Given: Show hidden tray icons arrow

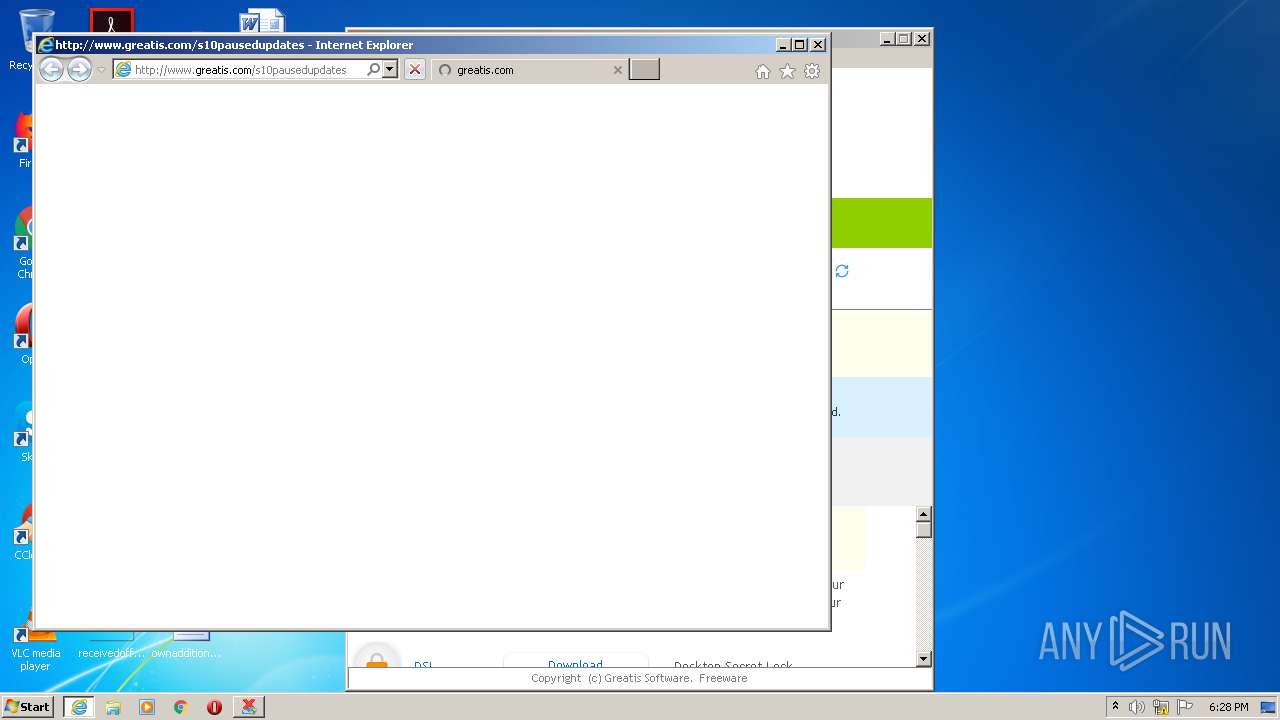Looking at the screenshot, I should point(1115,706).
